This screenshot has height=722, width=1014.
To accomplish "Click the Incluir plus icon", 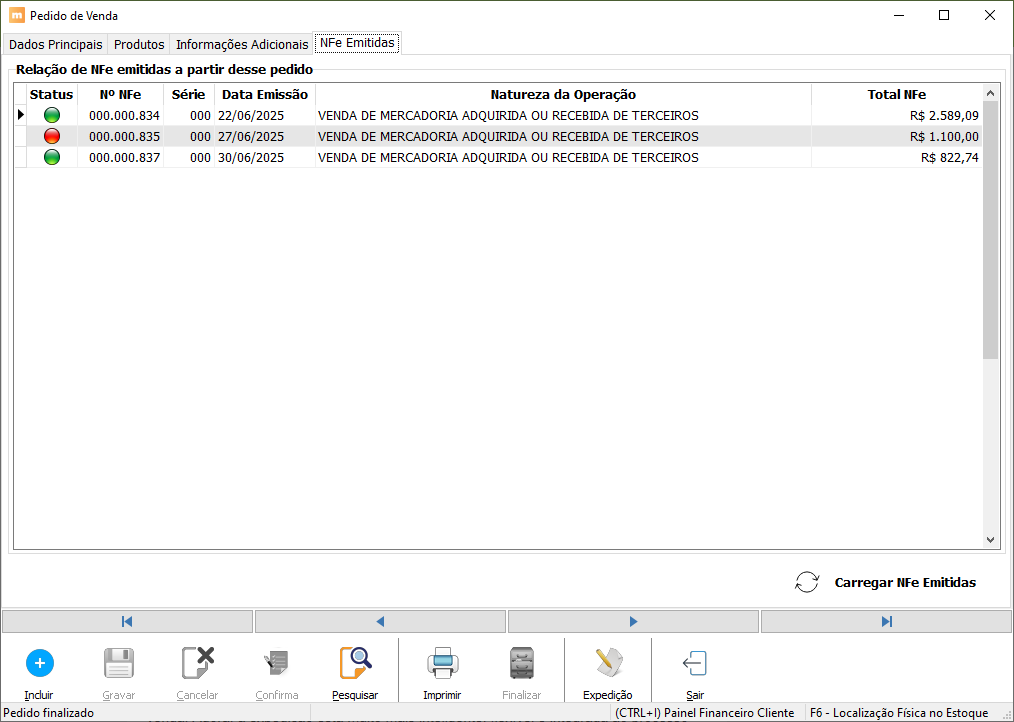I will click(x=39, y=662).
